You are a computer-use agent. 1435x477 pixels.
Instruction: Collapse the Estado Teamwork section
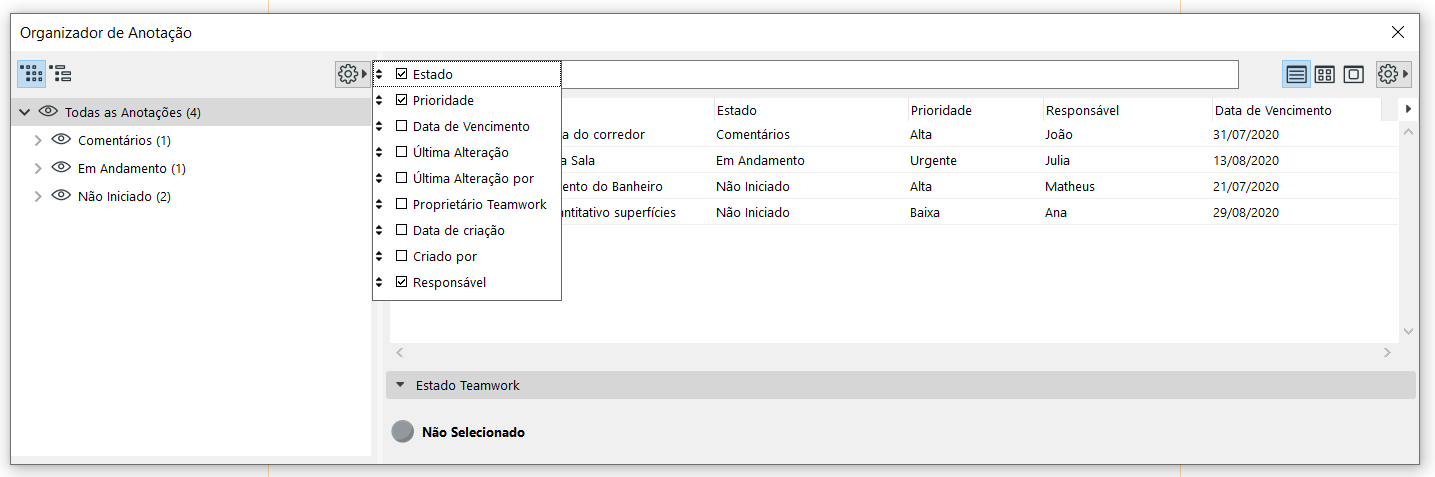(x=401, y=385)
